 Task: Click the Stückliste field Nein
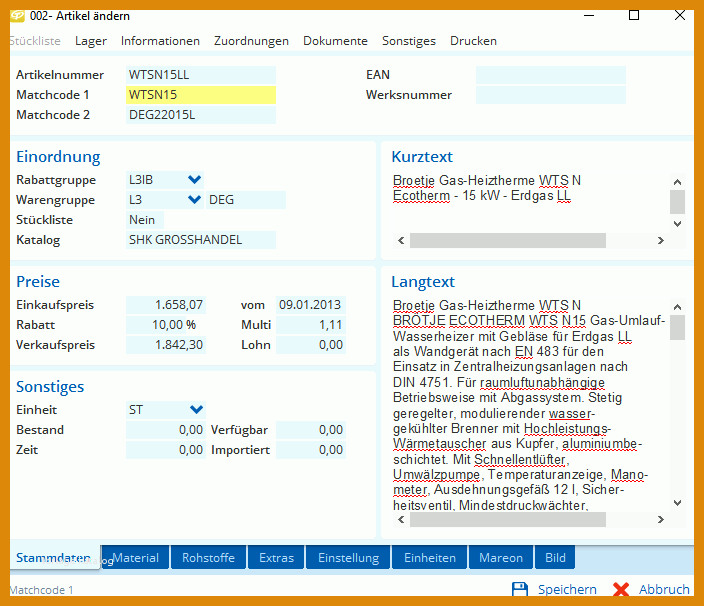point(145,220)
